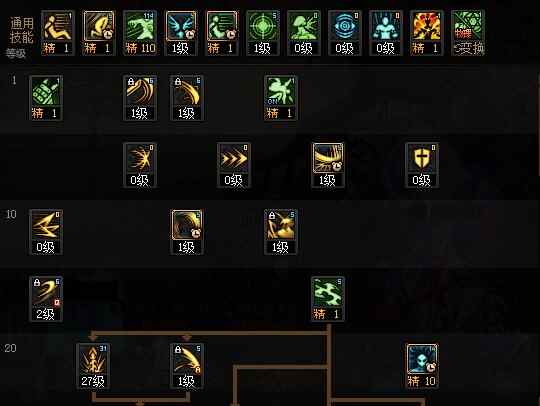Viewport: 540px width, 406px height.
Task: Select the blue wings skill icon
Action: (x=181, y=33)
